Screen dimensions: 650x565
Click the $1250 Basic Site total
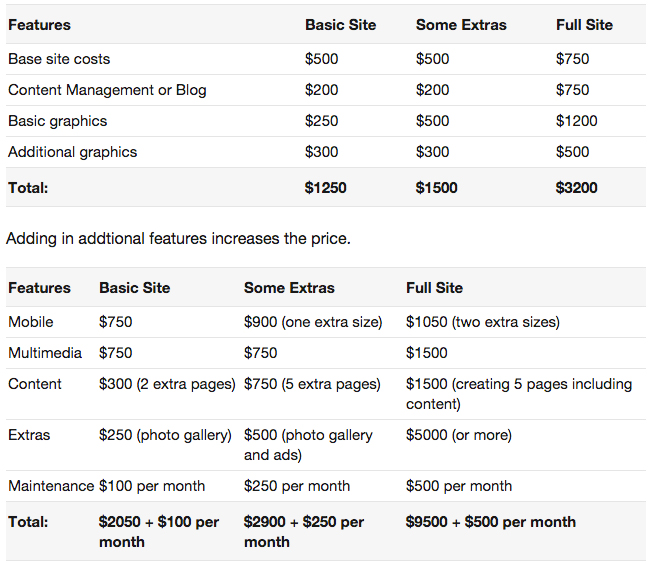[x=326, y=187]
